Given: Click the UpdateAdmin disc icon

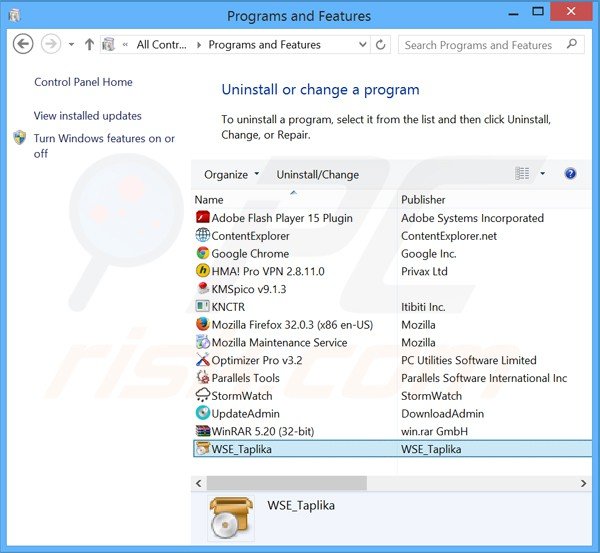Looking at the screenshot, I should pos(203,413).
